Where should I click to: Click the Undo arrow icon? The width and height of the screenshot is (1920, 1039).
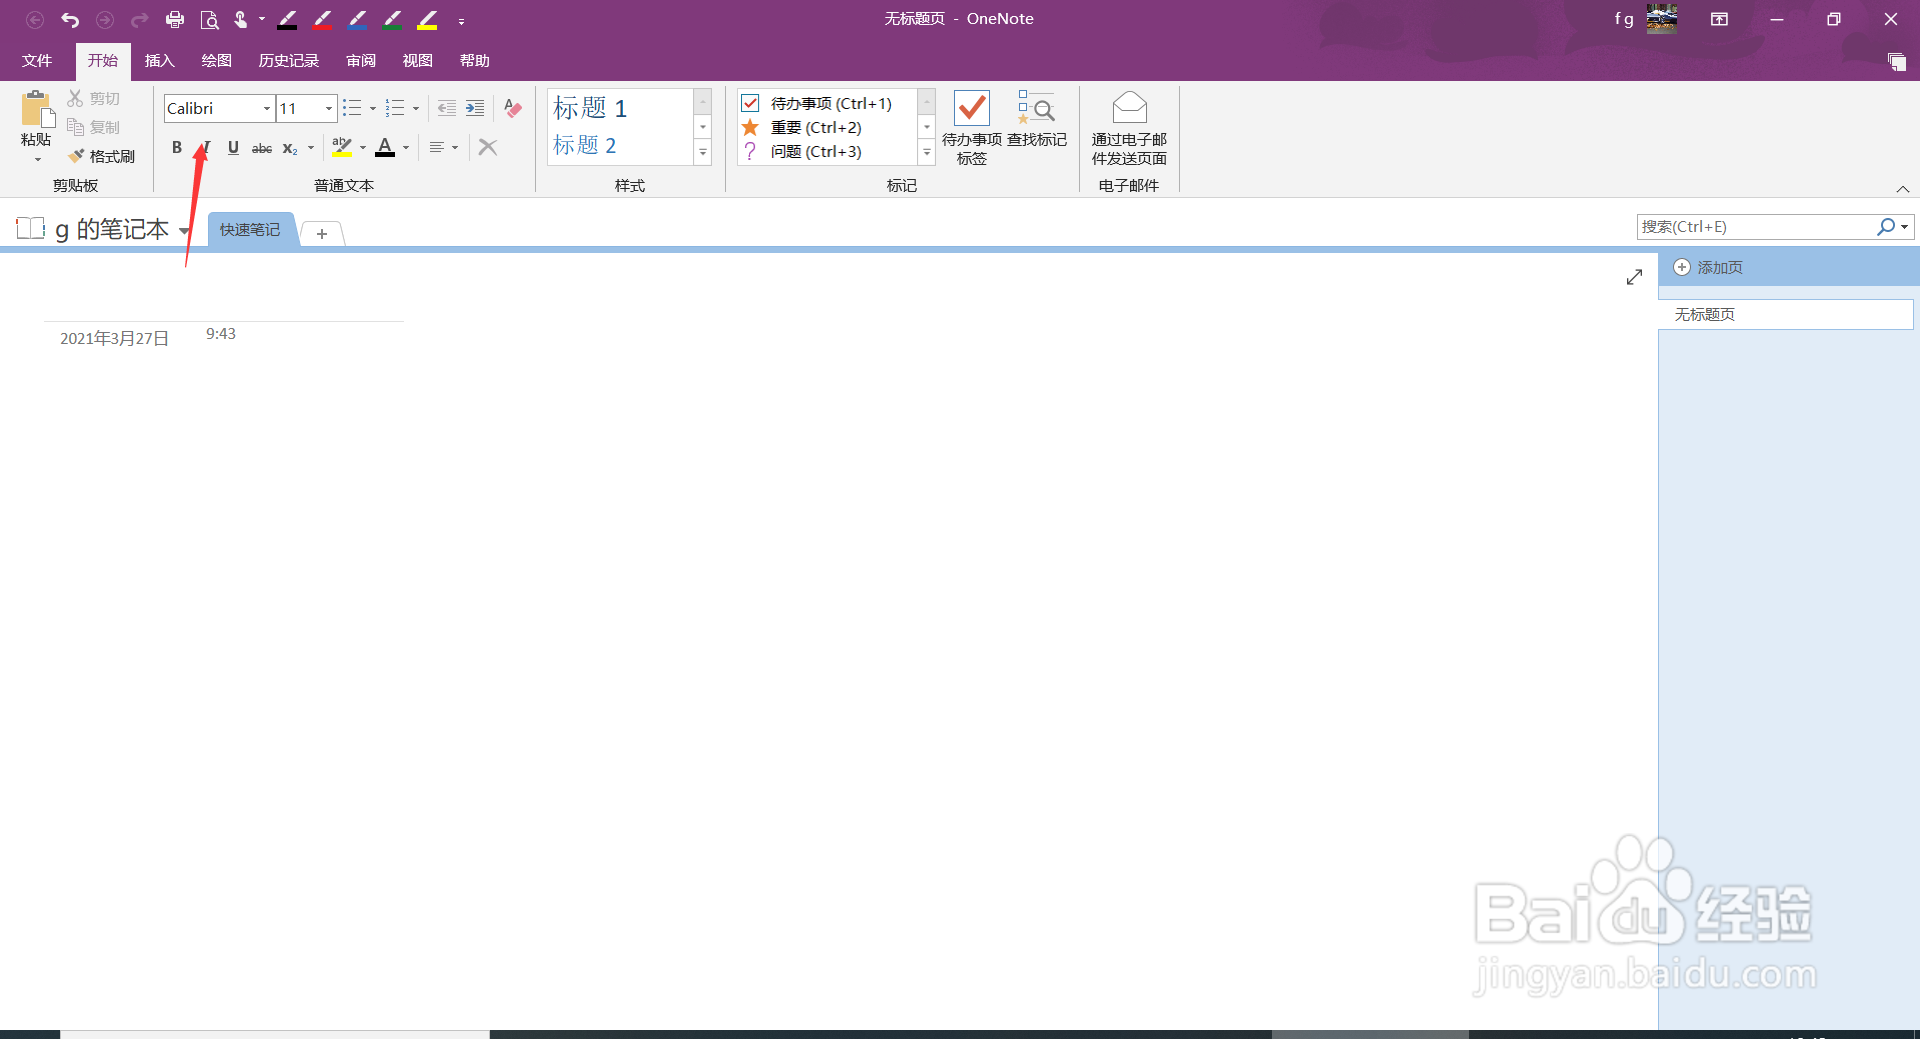coord(70,20)
